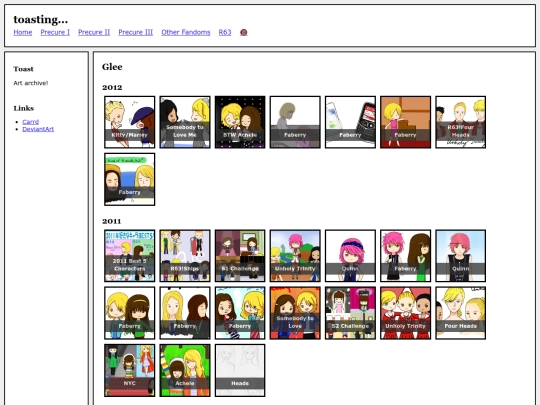Open the Somebody to Love thumbnail

pos(295,313)
